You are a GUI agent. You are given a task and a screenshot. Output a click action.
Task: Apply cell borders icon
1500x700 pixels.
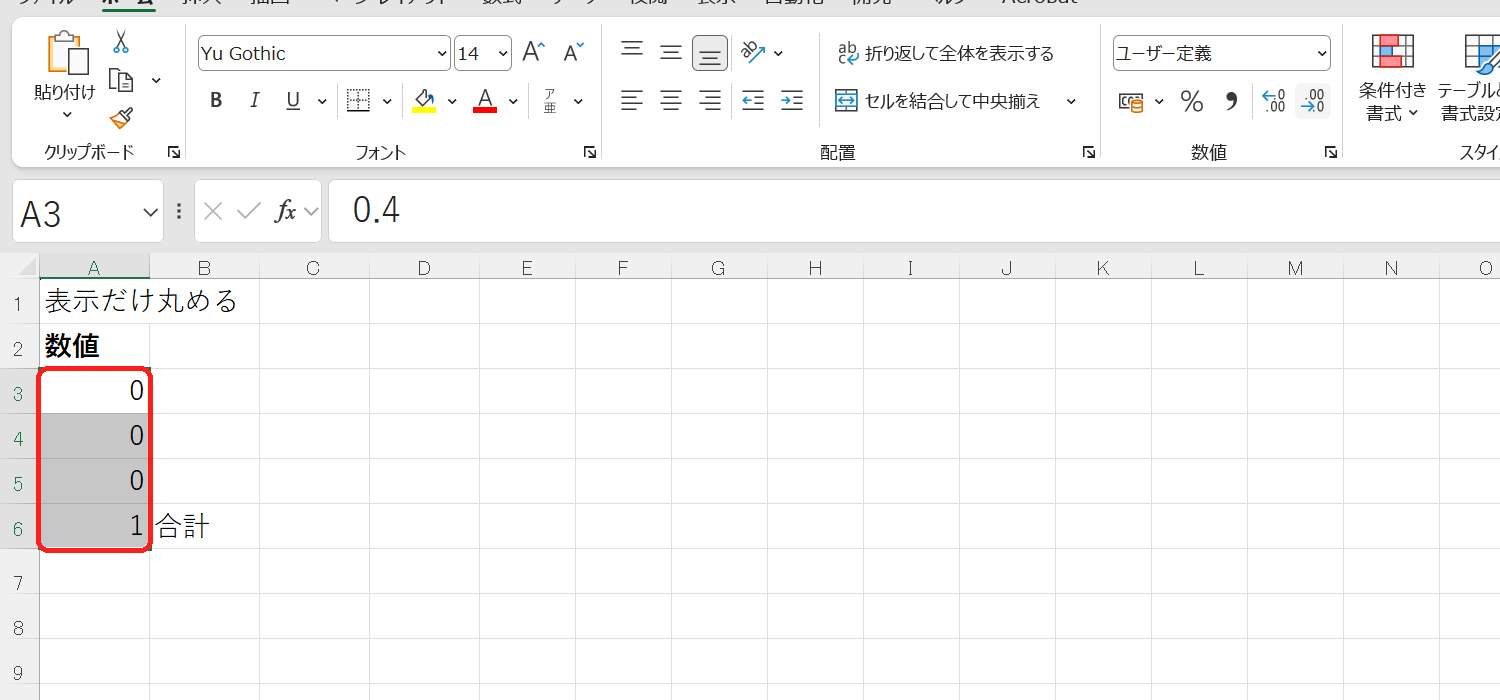coord(358,101)
